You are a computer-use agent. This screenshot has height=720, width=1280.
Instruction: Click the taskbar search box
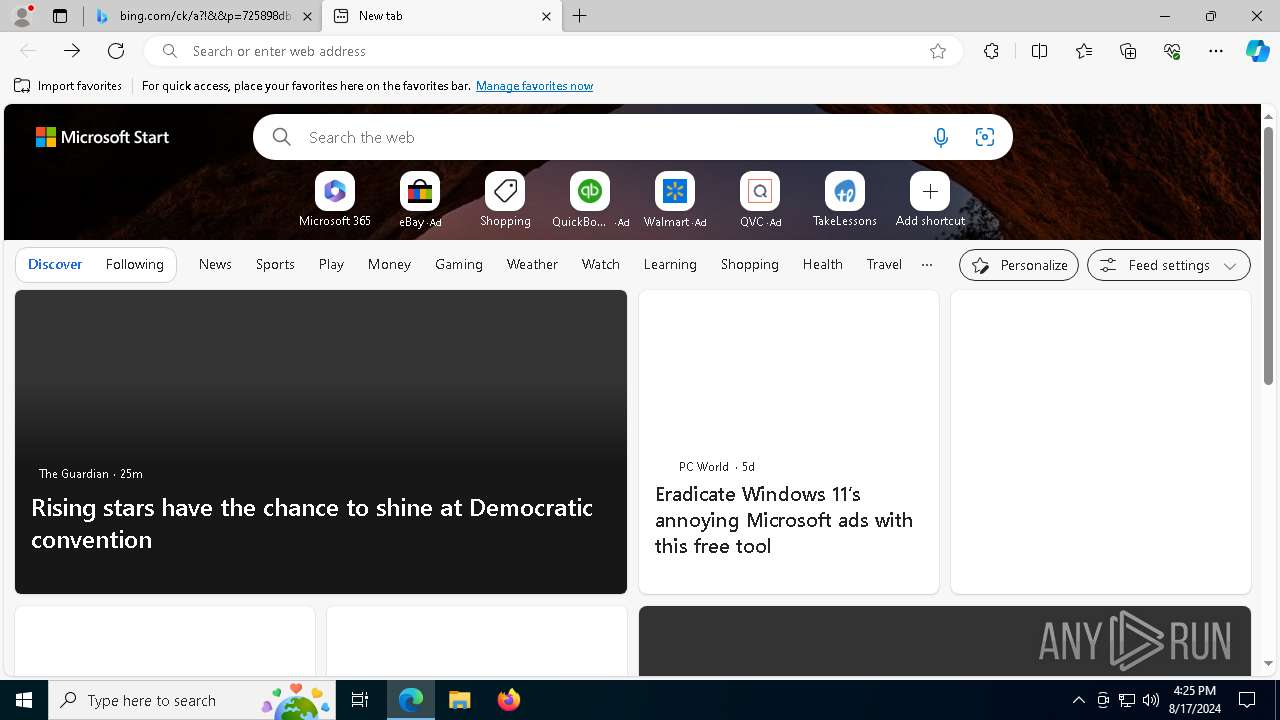193,700
